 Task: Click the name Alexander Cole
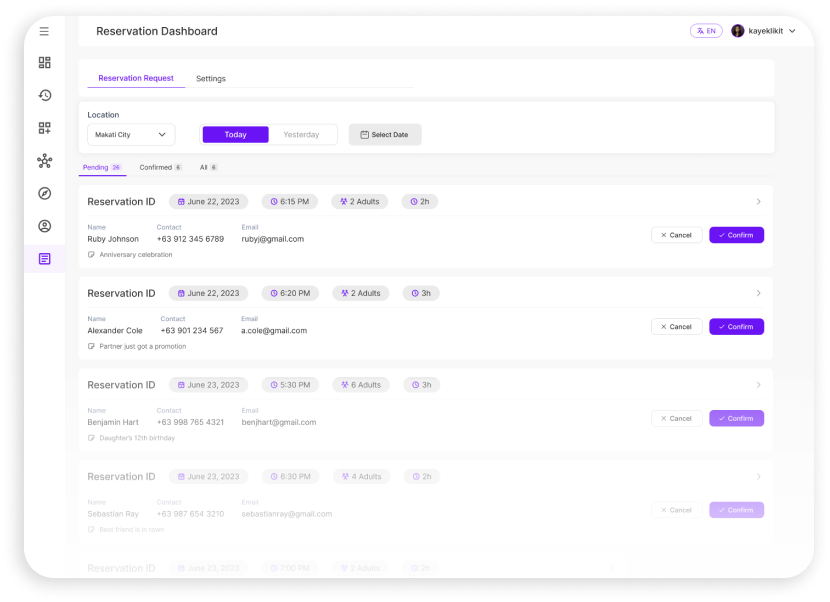[x=115, y=330]
